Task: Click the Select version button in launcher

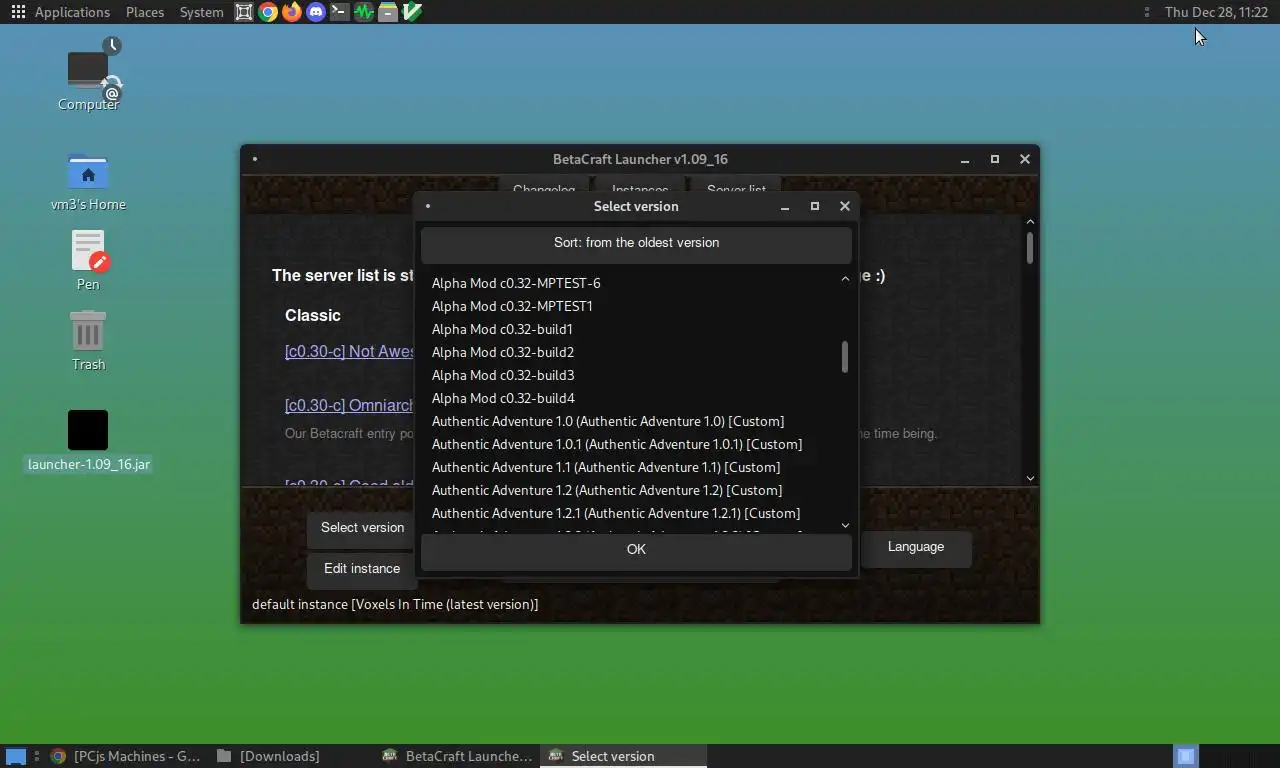Action: pyautogui.click(x=362, y=528)
